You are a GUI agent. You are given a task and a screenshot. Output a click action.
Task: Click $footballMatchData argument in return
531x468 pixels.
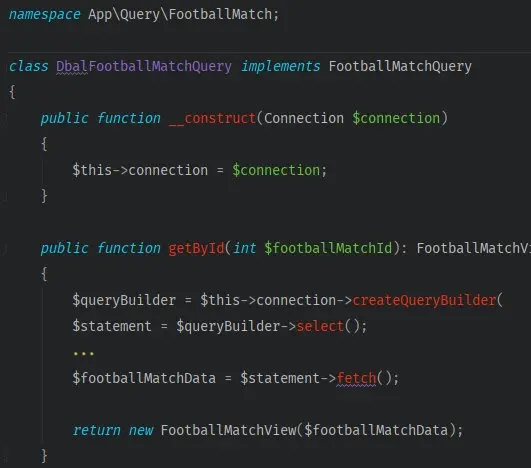376,430
